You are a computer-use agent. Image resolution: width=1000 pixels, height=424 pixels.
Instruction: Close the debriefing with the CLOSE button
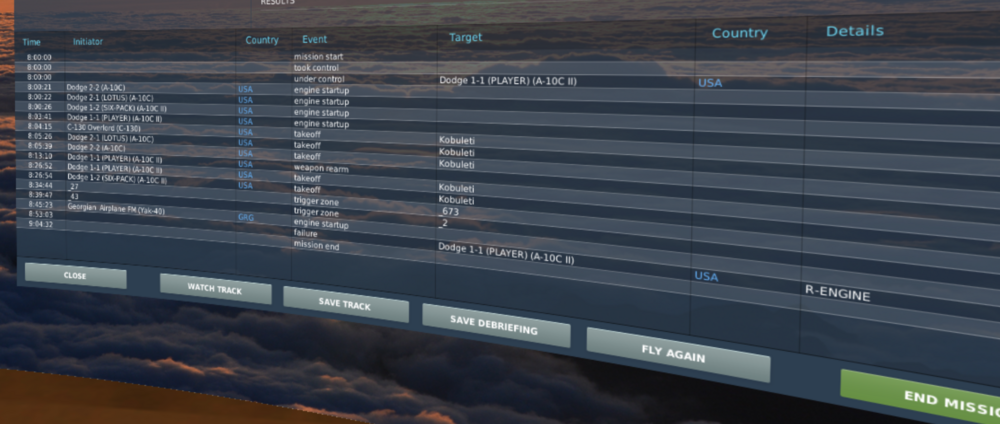(x=75, y=275)
